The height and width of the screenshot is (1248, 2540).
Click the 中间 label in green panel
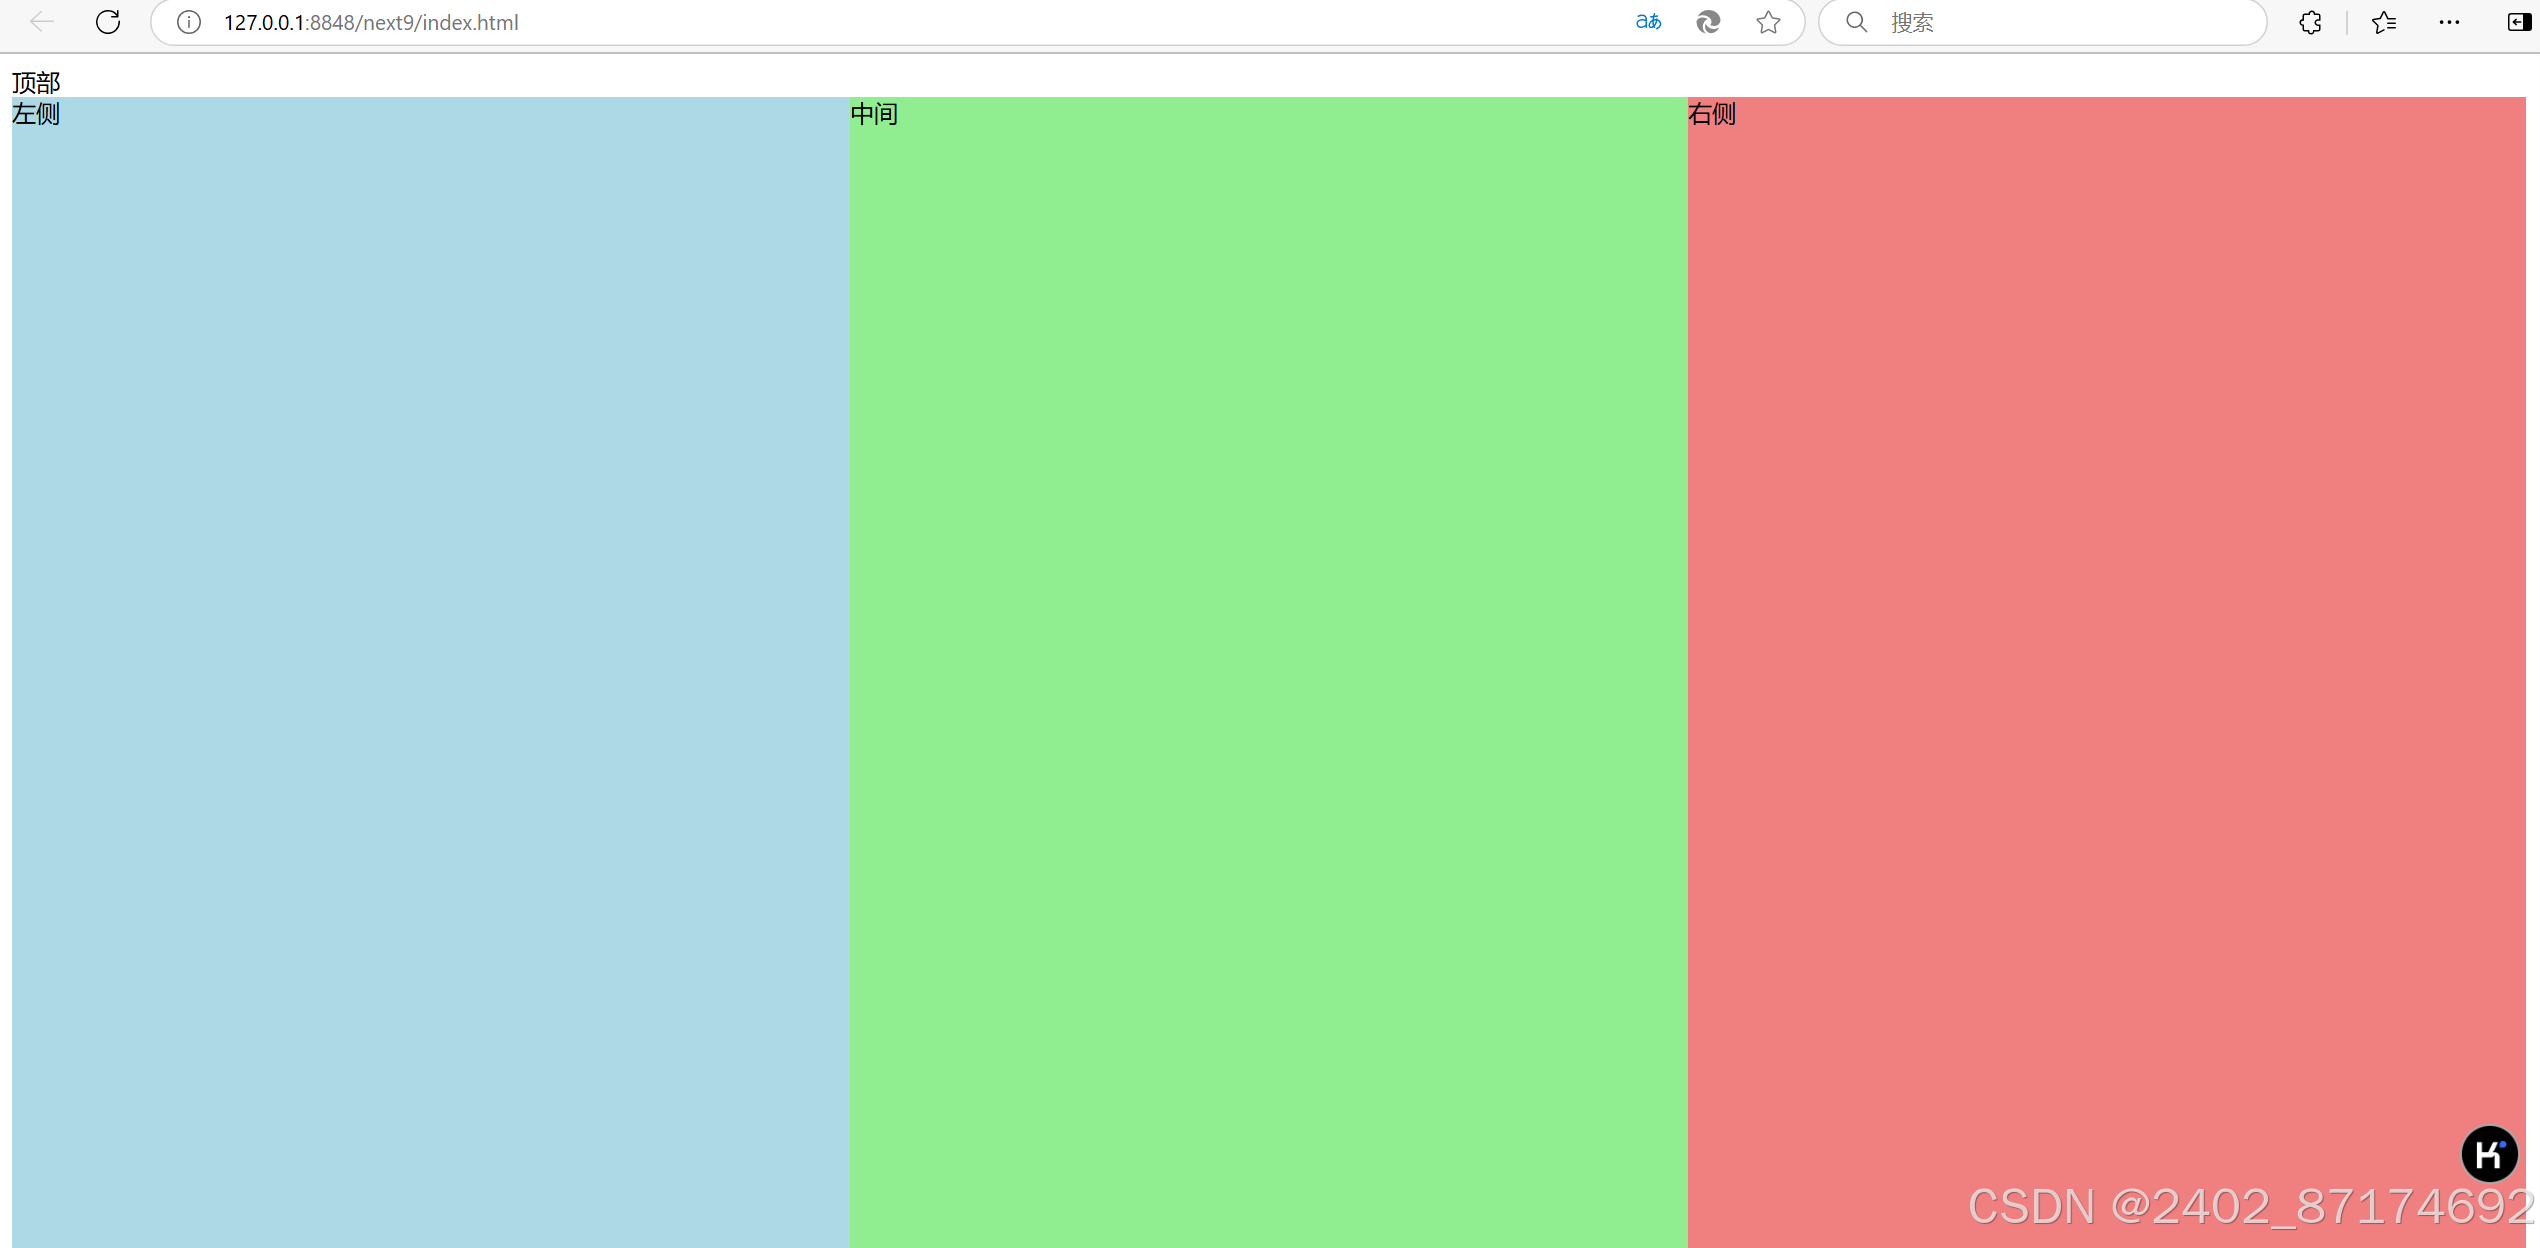[874, 114]
